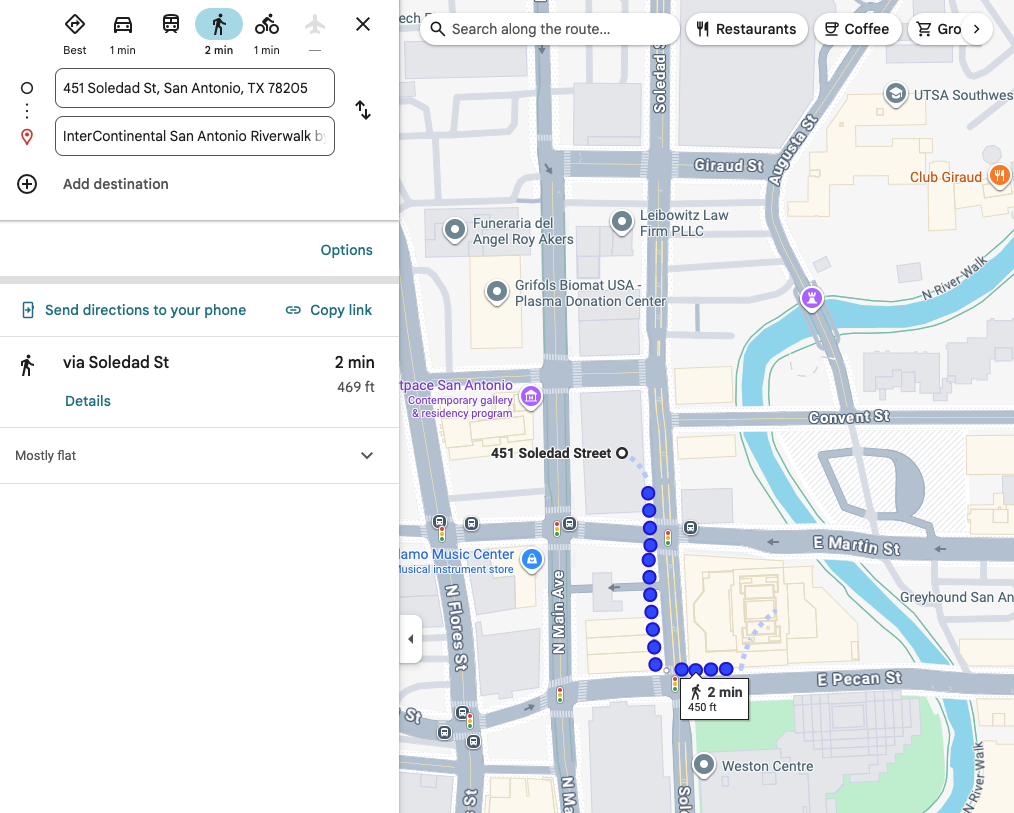
Task: Open Funeraria del Angel Roy Akers pin
Action: click(455, 230)
